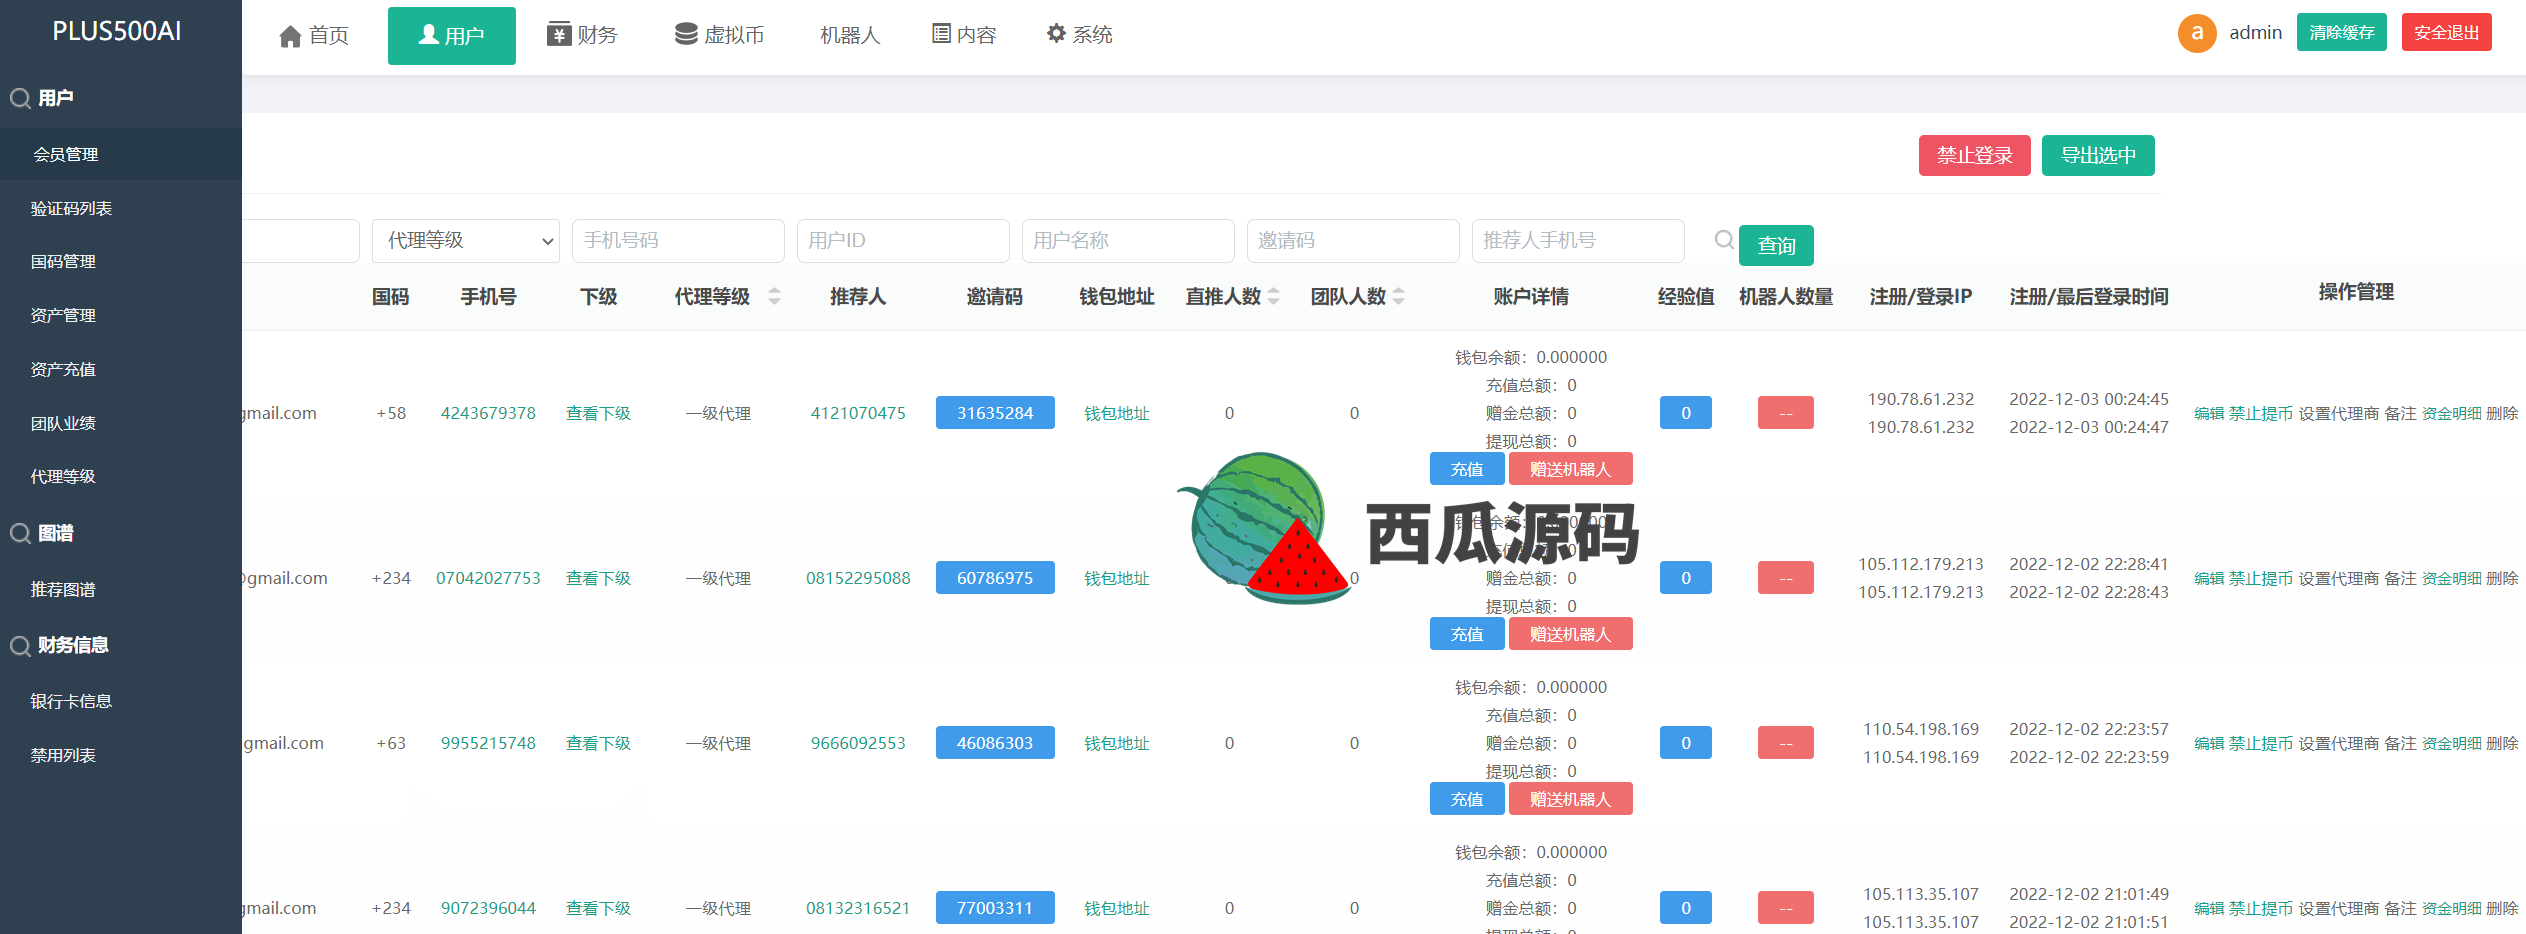Open 会员管理 in the sidebar
This screenshot has height=934, width=2526.
pos(121,155)
